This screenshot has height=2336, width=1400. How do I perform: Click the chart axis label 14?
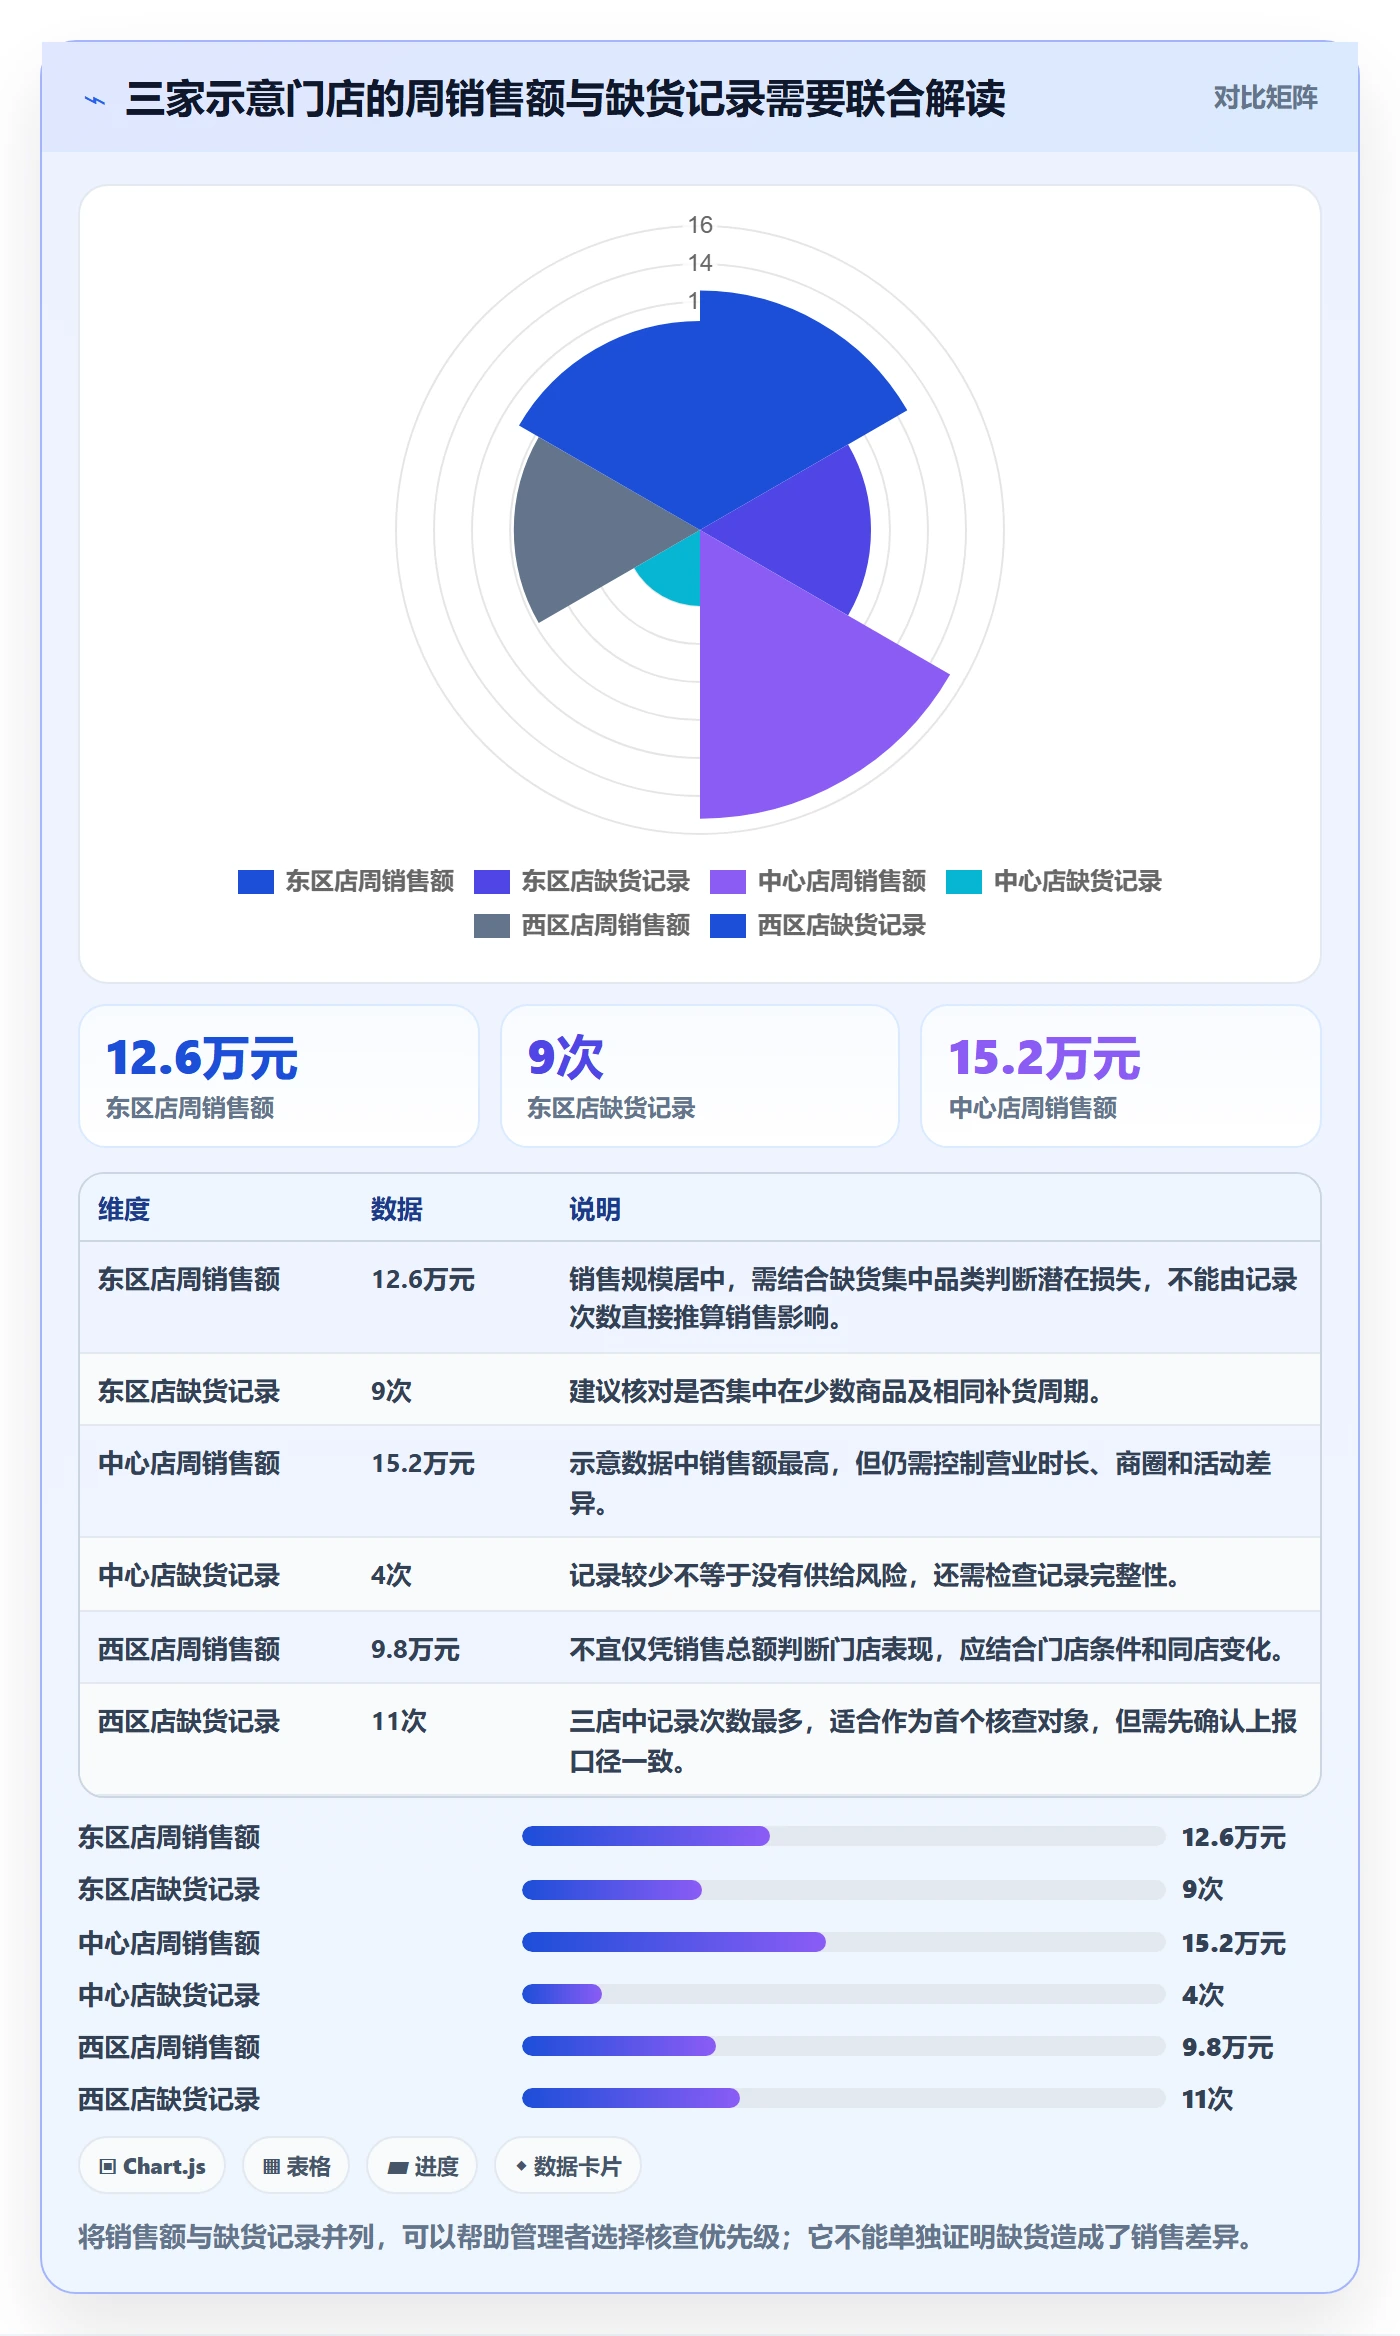coord(700,263)
